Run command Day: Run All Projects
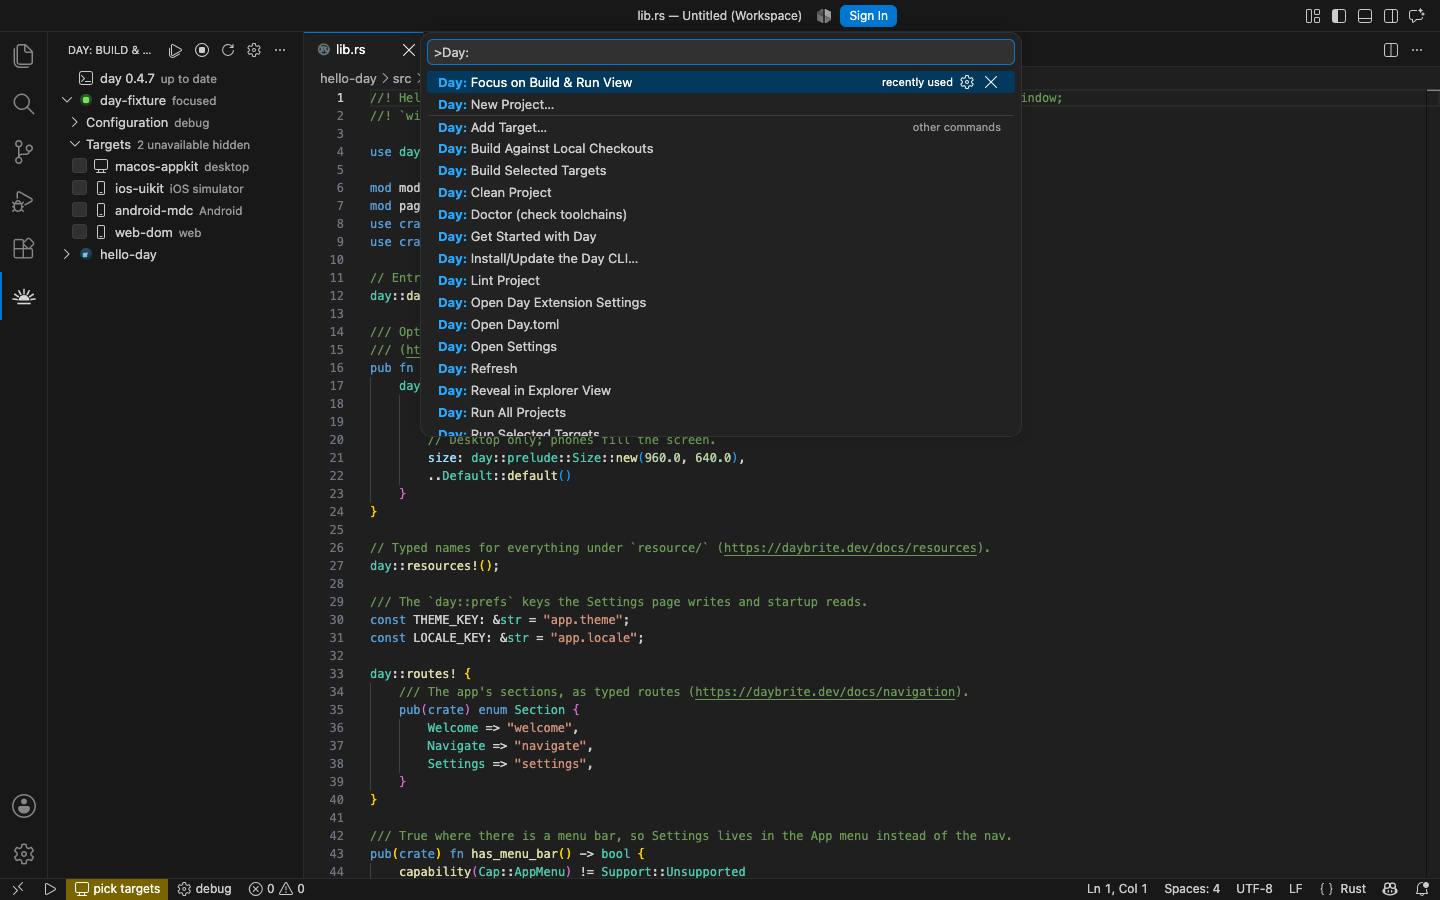1440x900 pixels. click(721, 412)
